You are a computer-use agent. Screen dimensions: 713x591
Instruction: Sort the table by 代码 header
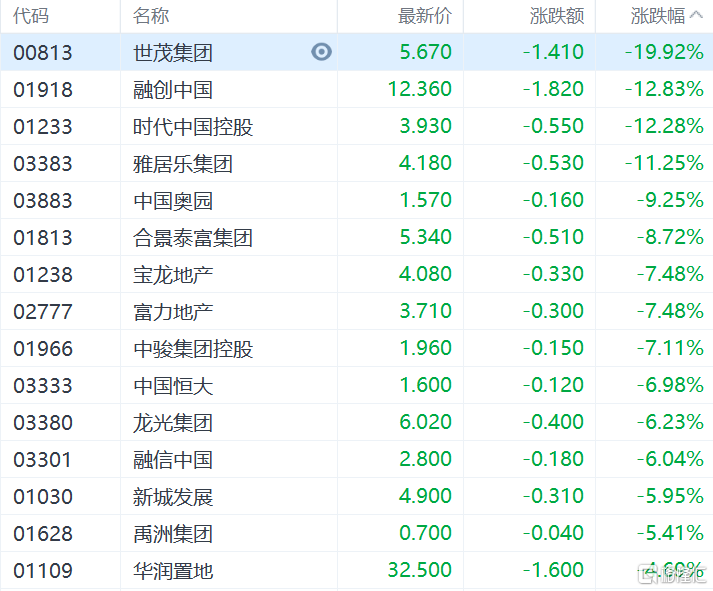click(x=31, y=16)
